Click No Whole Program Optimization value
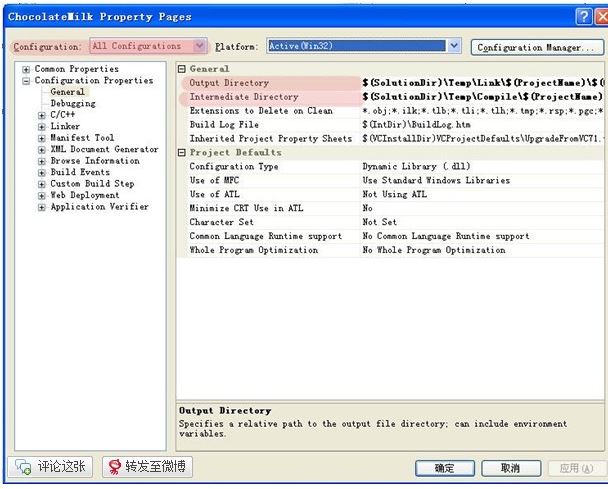Image resolution: width=608 pixels, height=489 pixels. (434, 250)
